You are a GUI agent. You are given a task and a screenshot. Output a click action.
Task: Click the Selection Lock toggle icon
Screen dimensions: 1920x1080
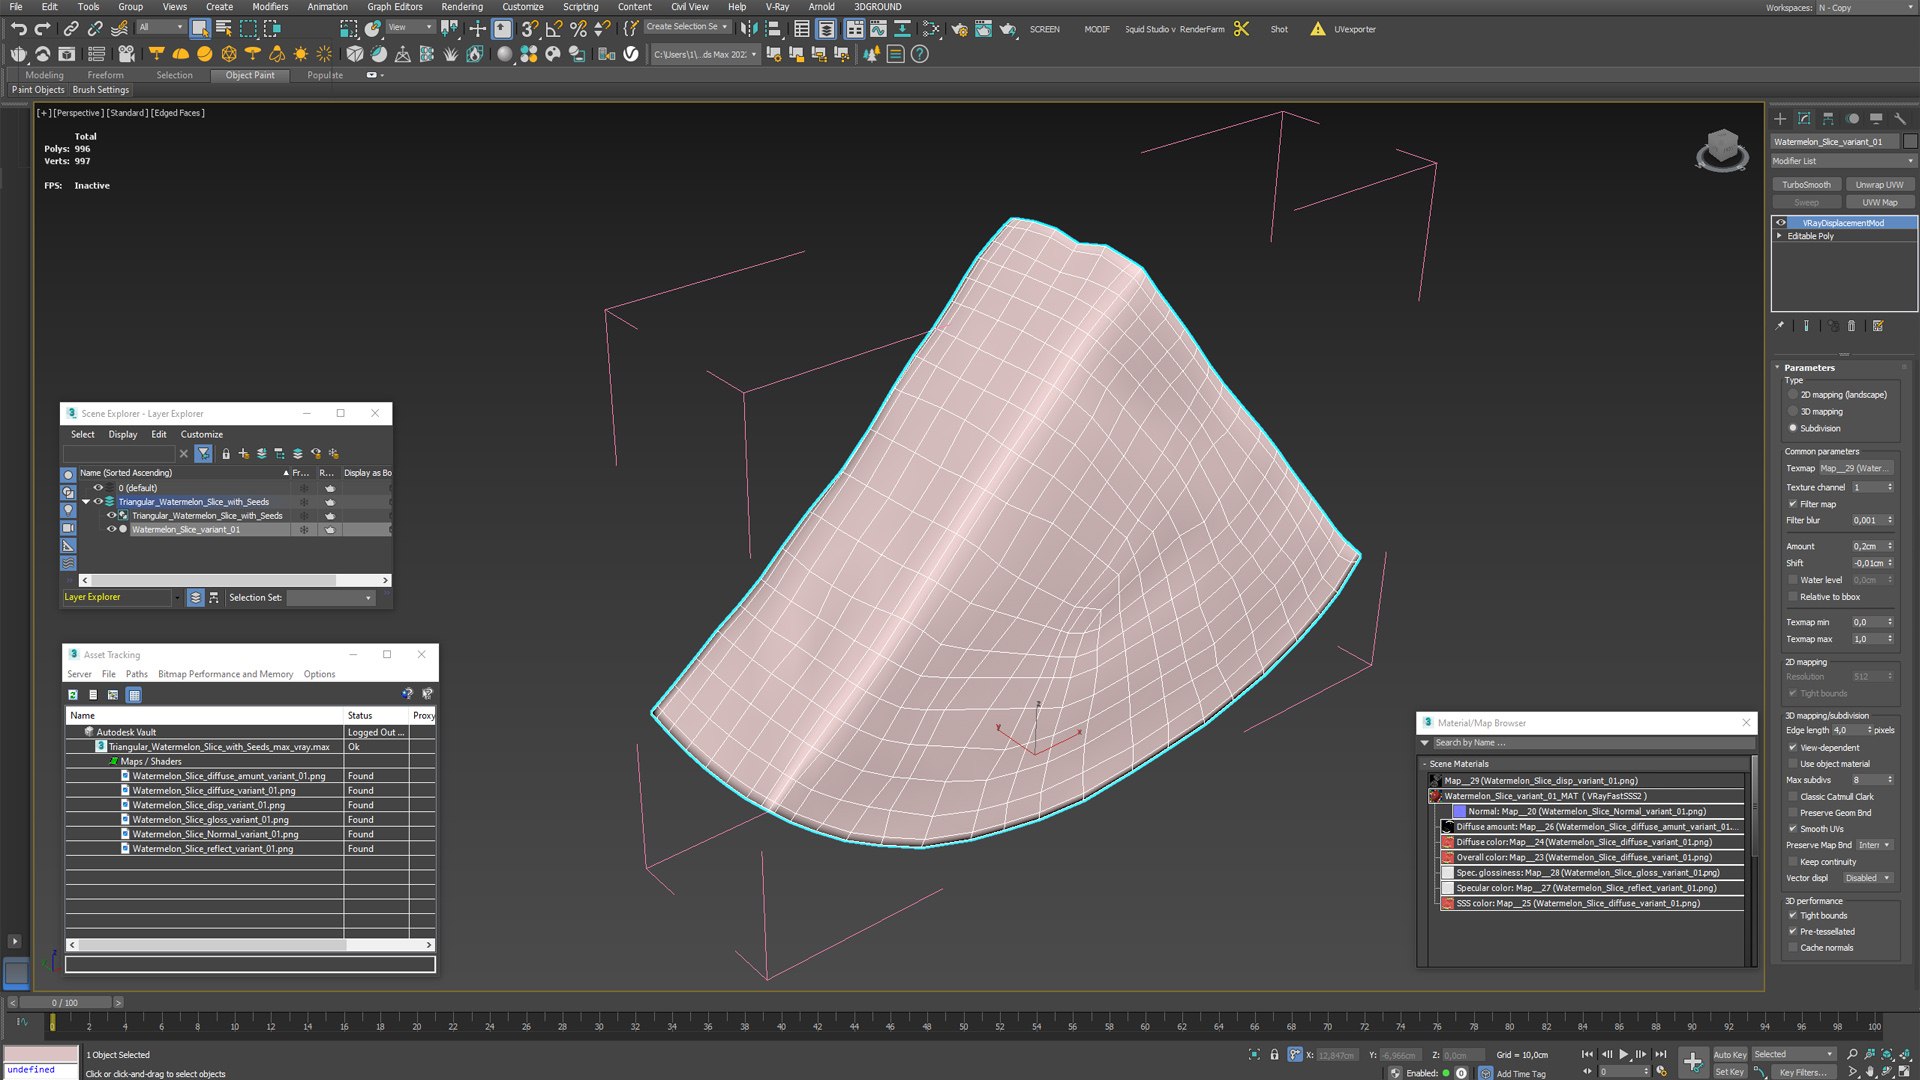pyautogui.click(x=1274, y=1054)
